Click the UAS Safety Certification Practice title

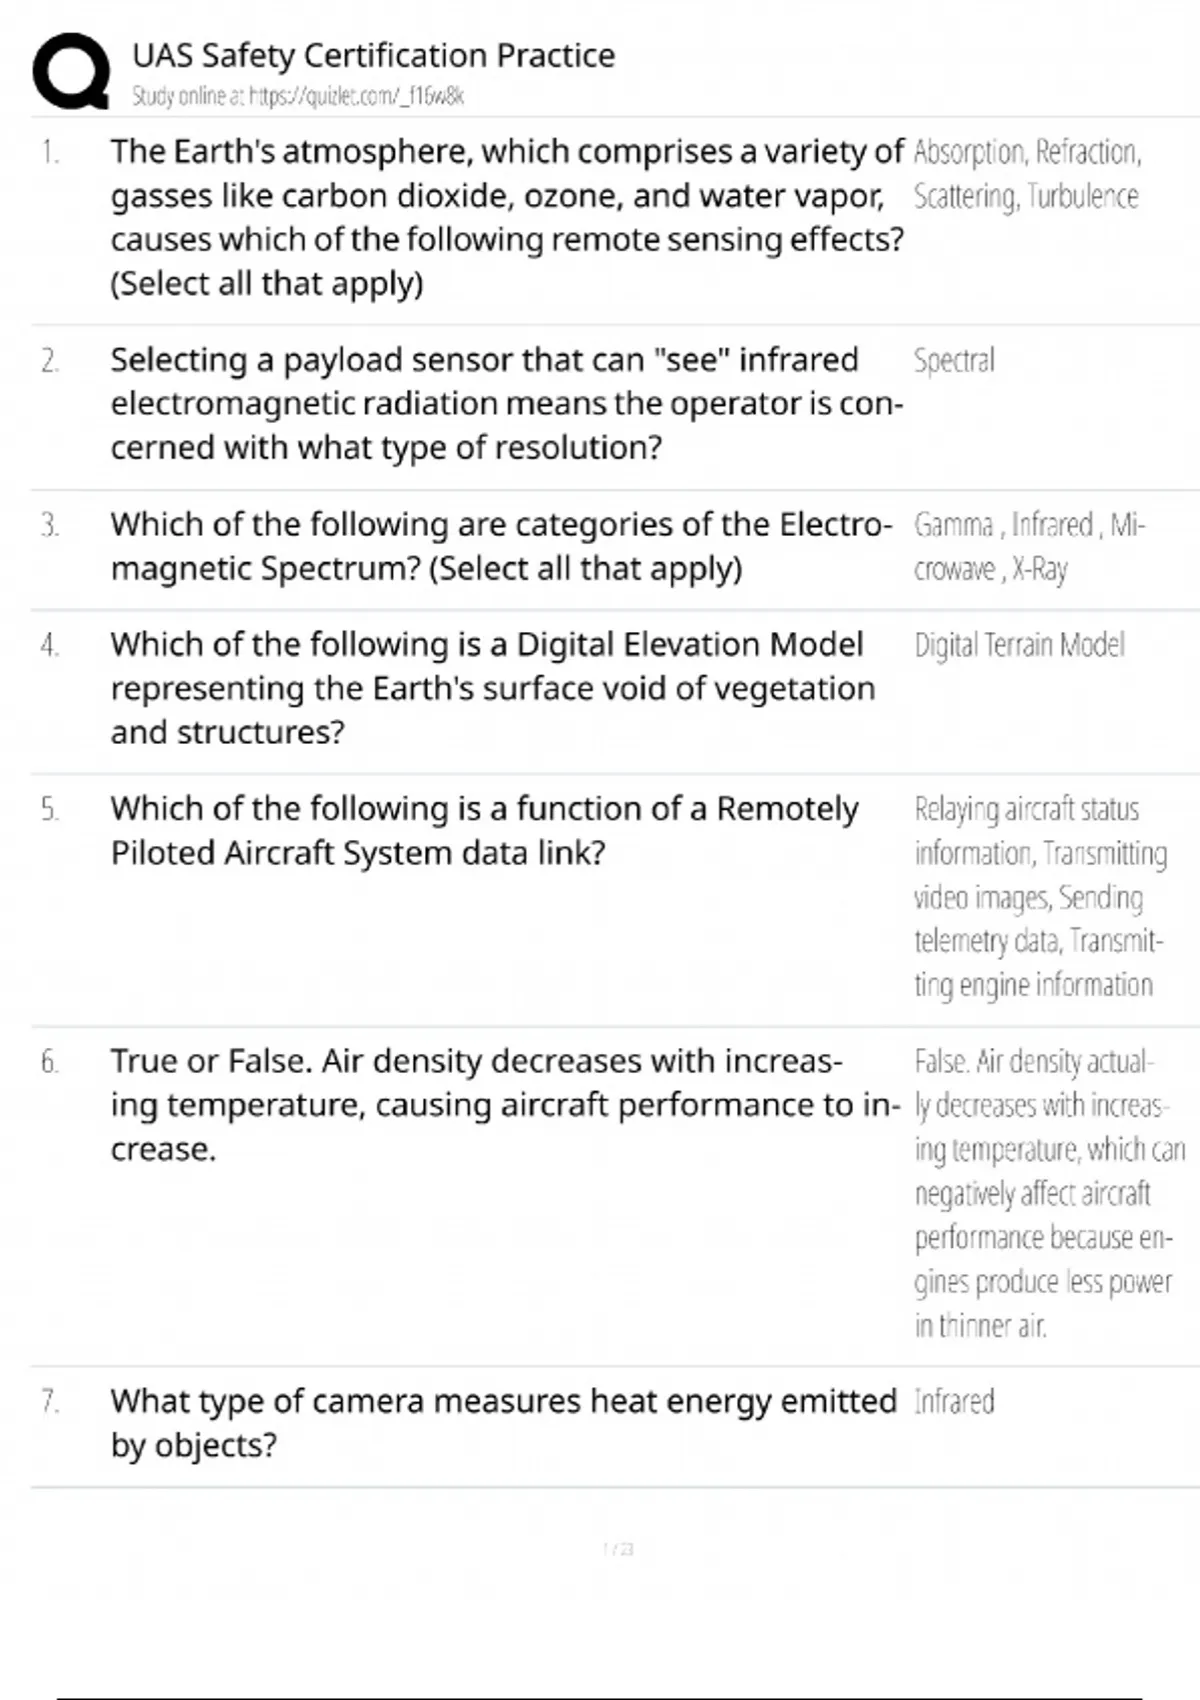(373, 55)
